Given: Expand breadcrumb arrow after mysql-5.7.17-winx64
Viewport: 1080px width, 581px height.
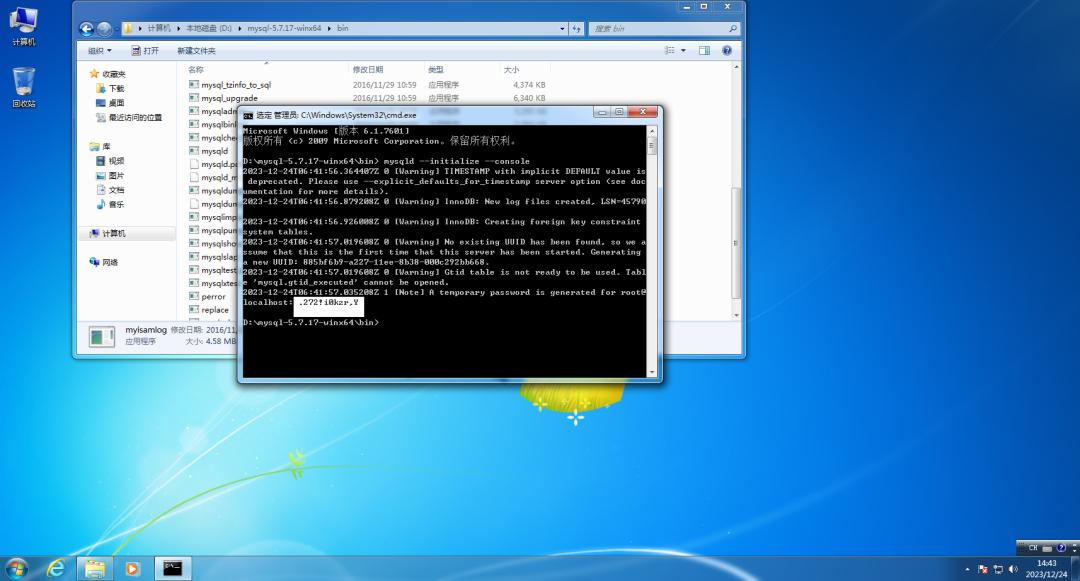Looking at the screenshot, I should tap(329, 29).
